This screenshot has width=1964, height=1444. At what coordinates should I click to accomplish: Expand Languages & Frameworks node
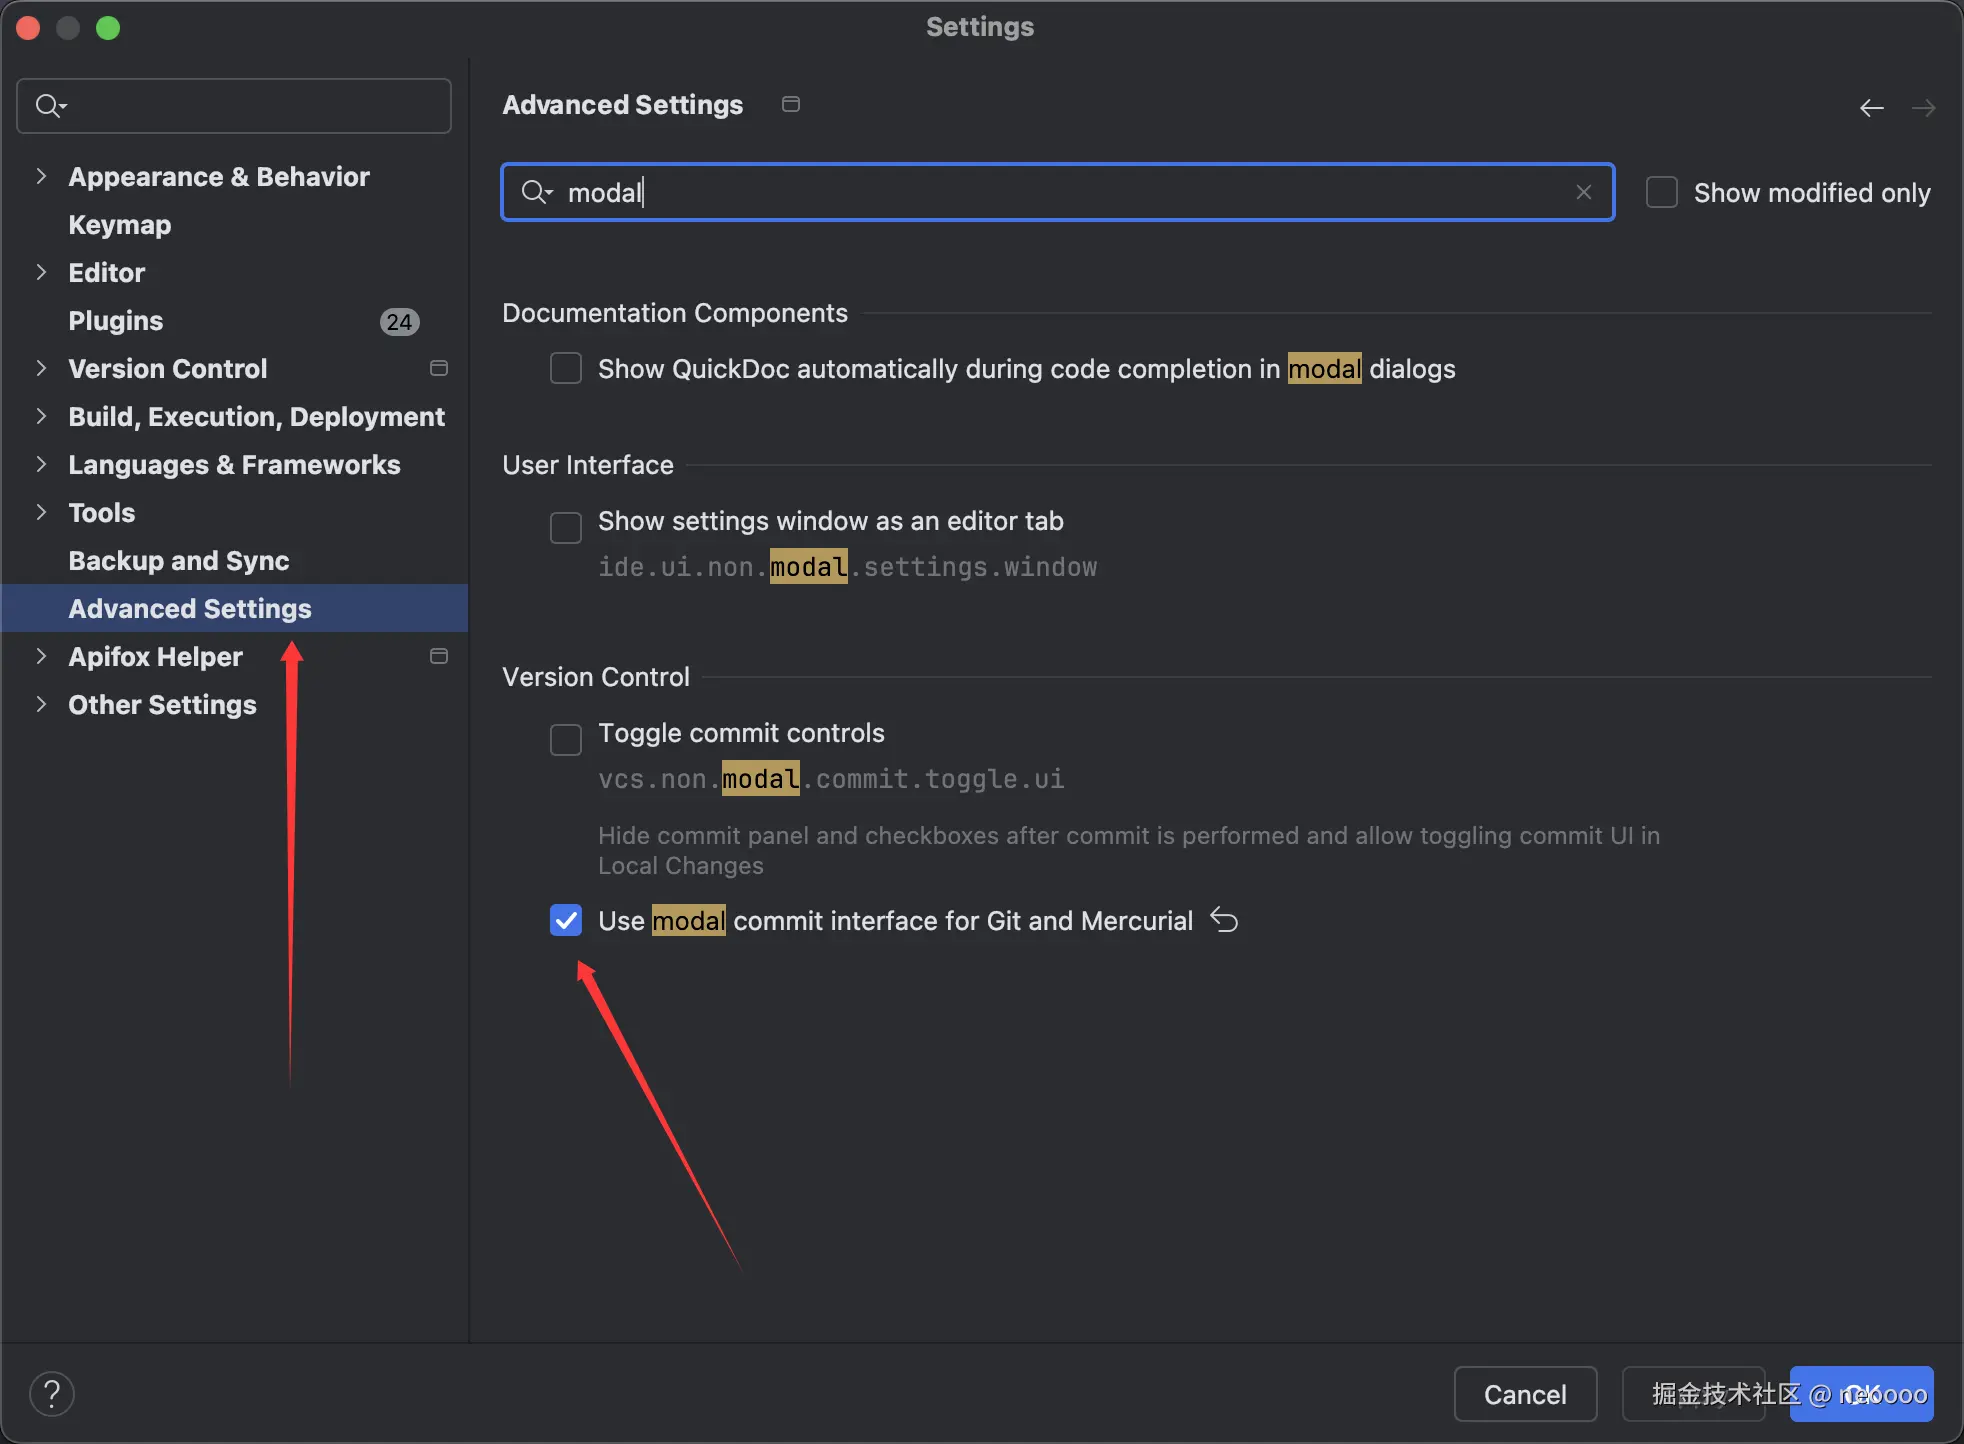[x=41, y=464]
